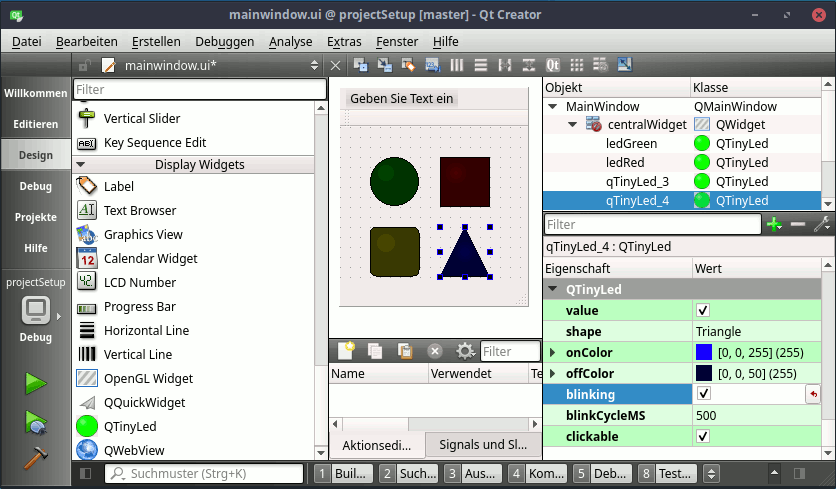Screen dimensions: 836x489
Task: Toggle the clickable property checkbox
Action: click(x=703, y=436)
